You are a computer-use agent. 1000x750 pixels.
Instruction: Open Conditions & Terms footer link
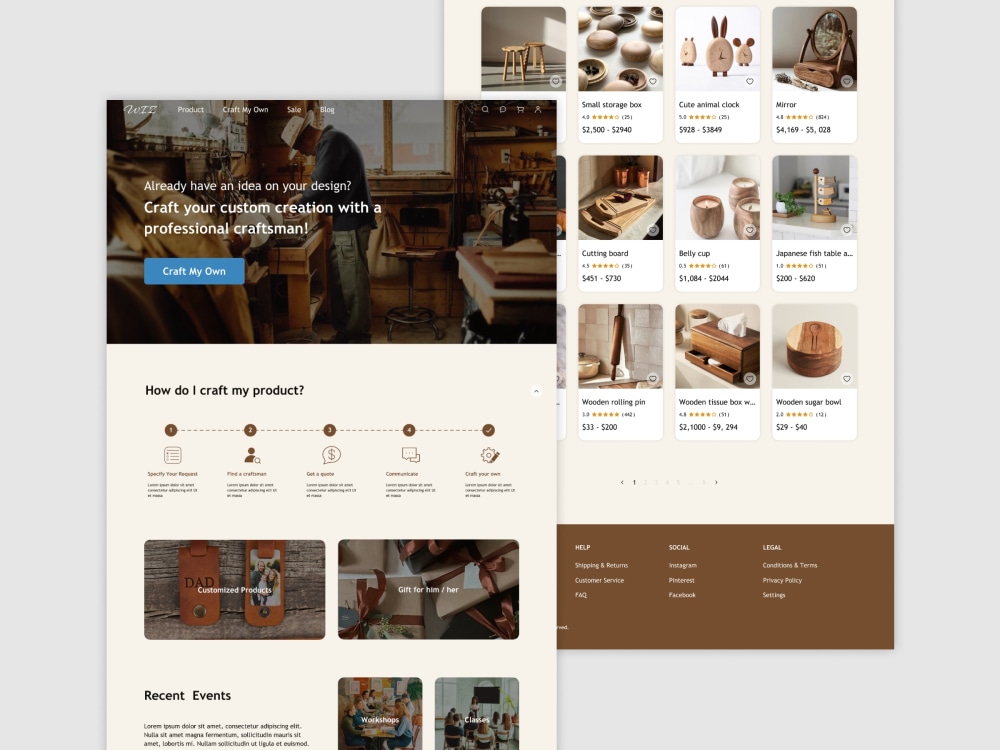pyautogui.click(x=790, y=565)
